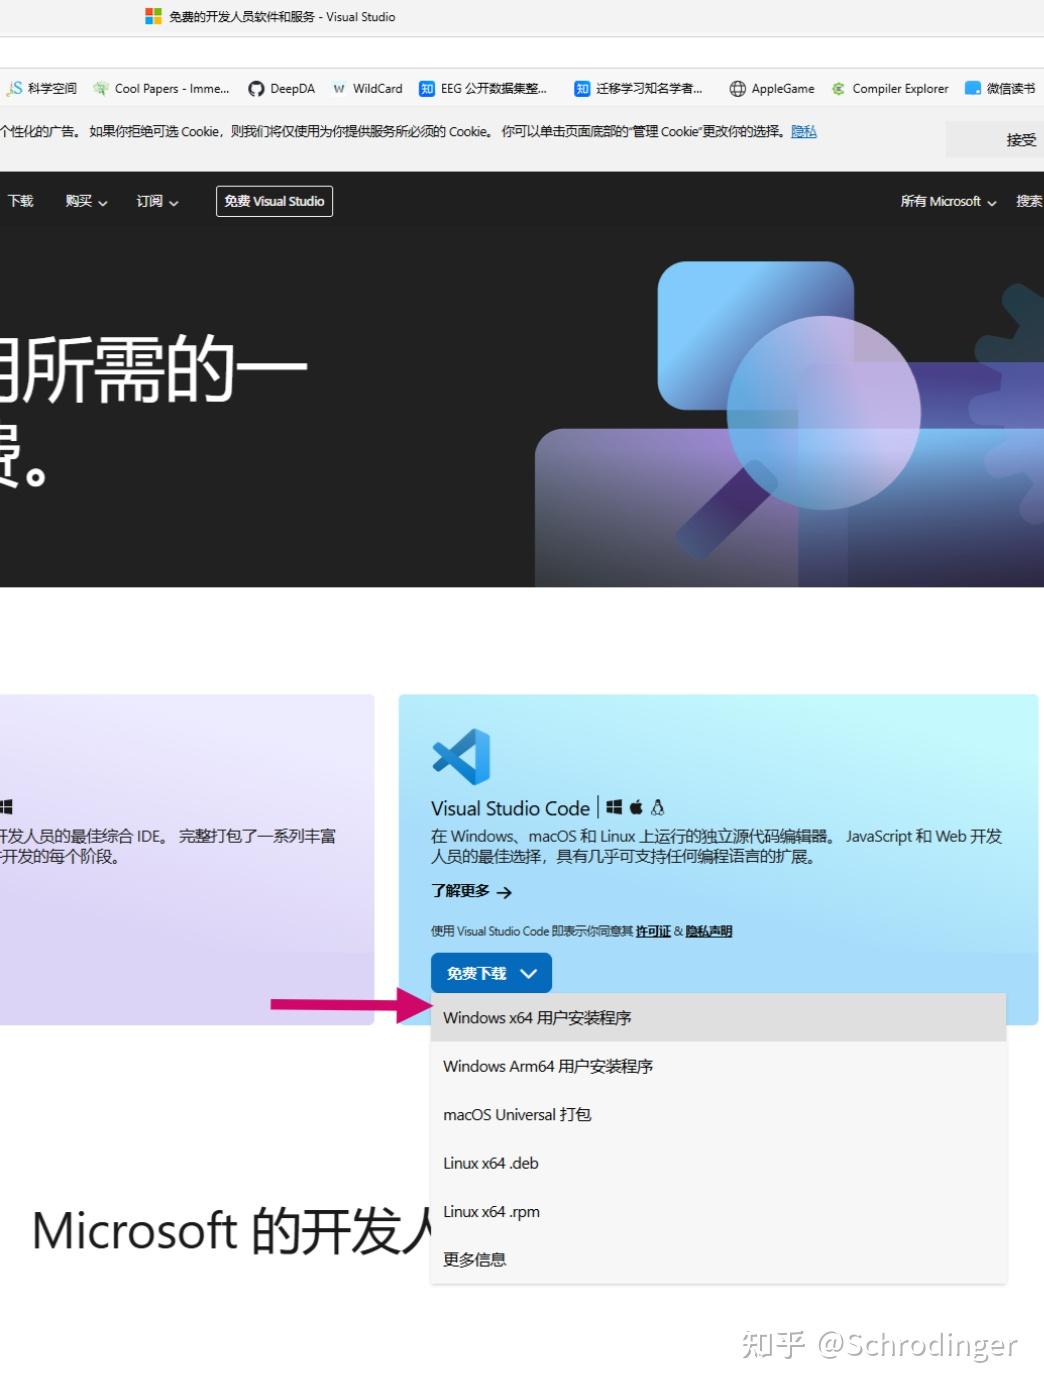Click the Windows logo beside Visual Studio Code
Screen dimensions: 1044x1392
pos(615,806)
